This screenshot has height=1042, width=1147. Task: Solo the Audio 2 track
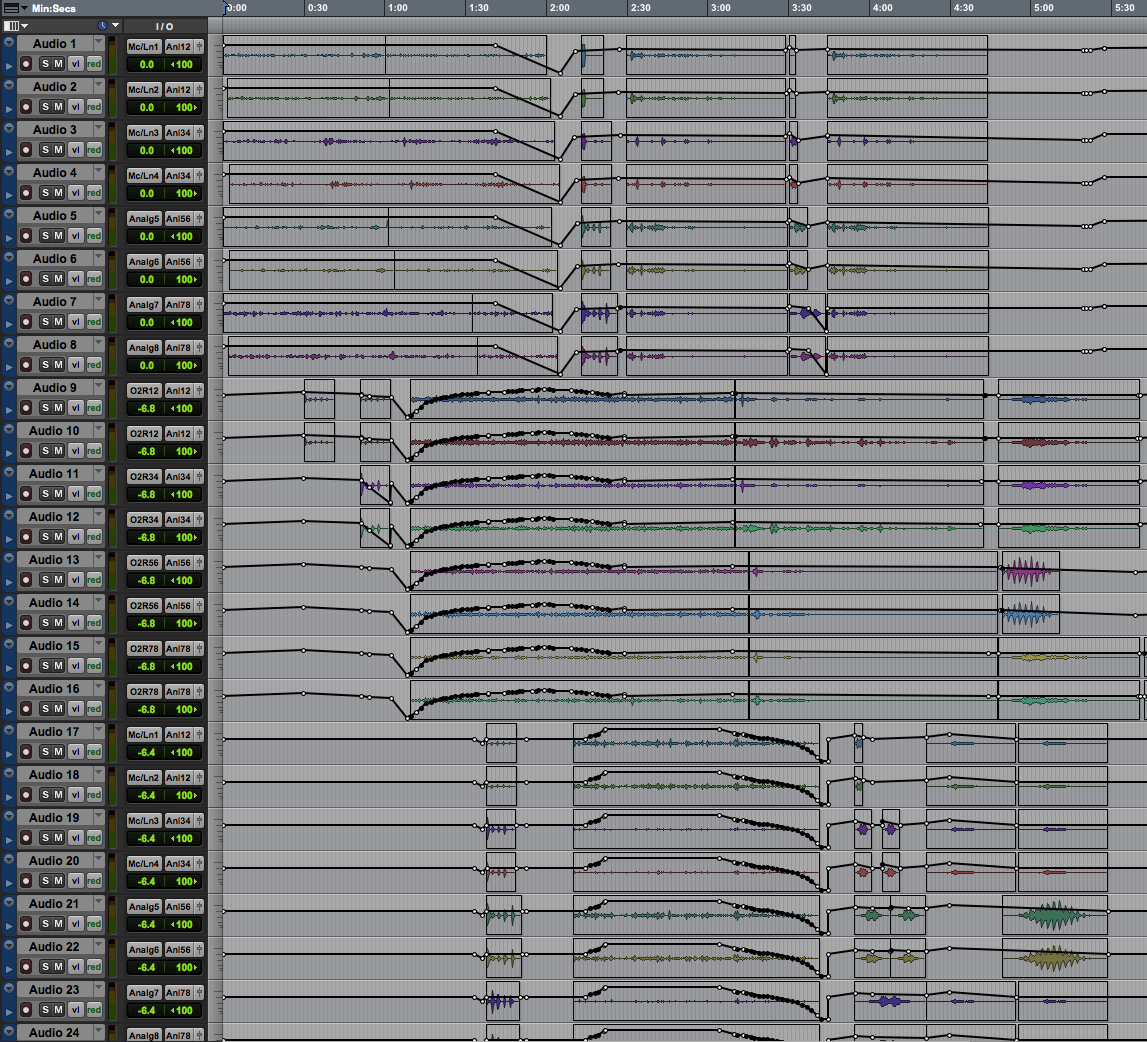(x=44, y=107)
